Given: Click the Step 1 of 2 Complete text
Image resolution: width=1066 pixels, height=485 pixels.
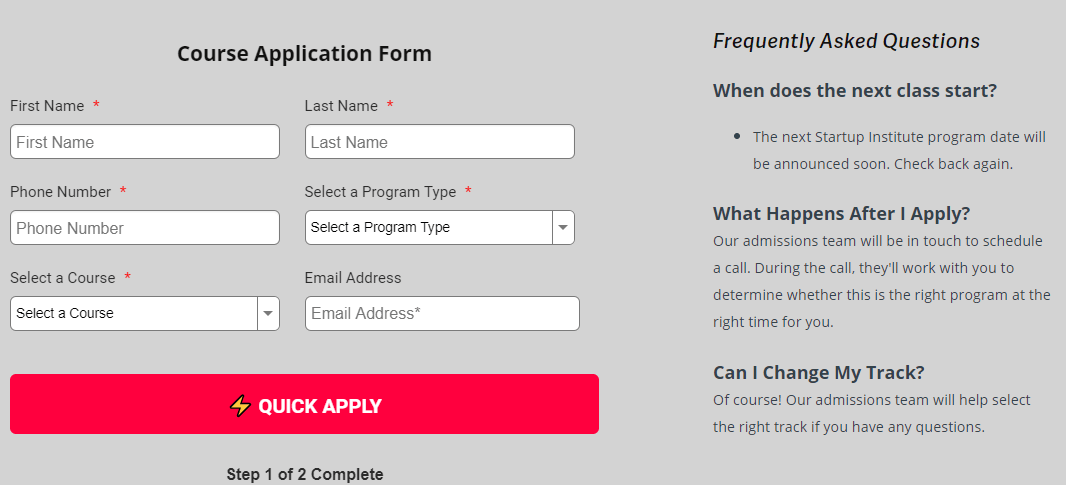Looking at the screenshot, I should click(305, 474).
